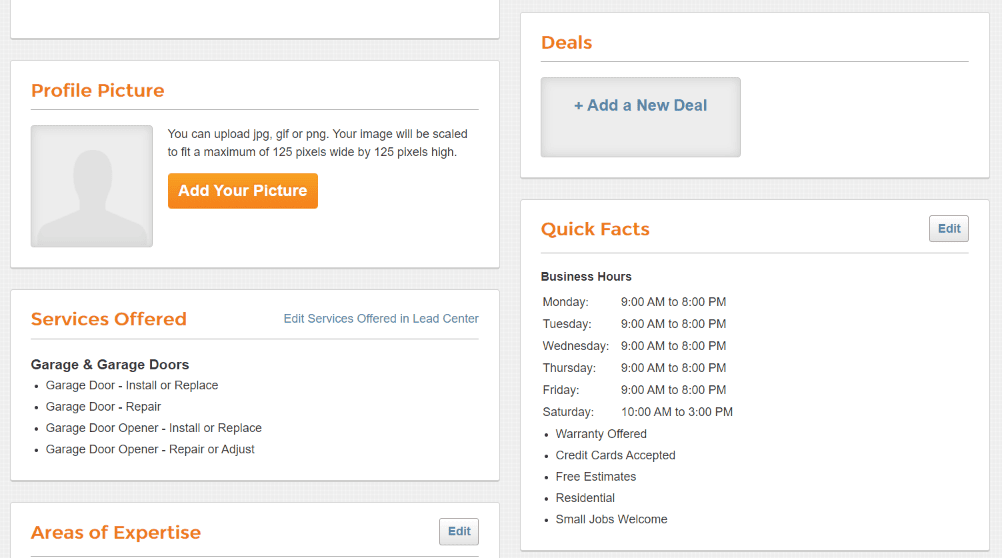The image size is (1002, 558).
Task: Click the profile picture placeholder avatar
Action: (92, 186)
